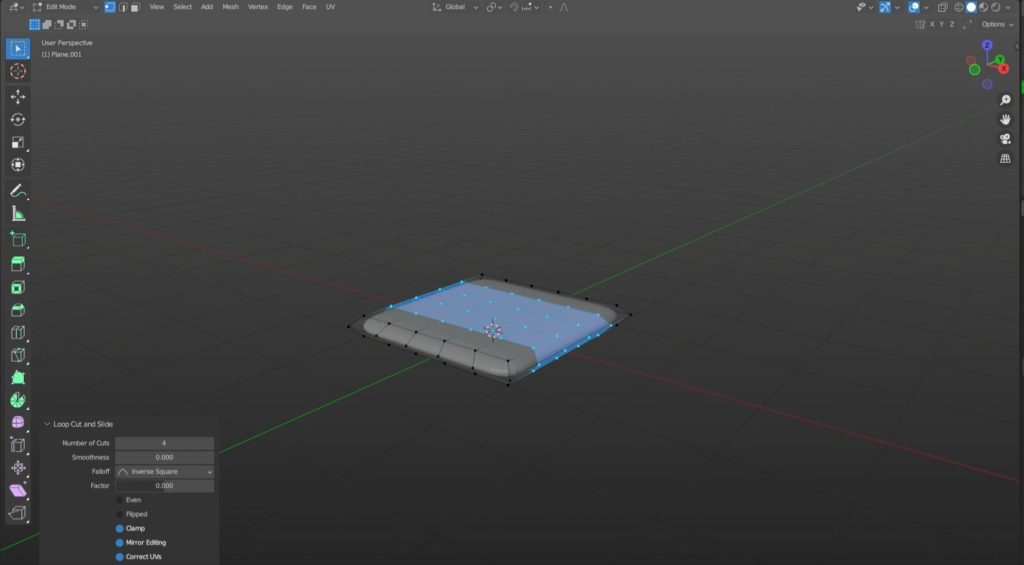
Task: Uncheck Correct UVs option
Action: pos(120,556)
